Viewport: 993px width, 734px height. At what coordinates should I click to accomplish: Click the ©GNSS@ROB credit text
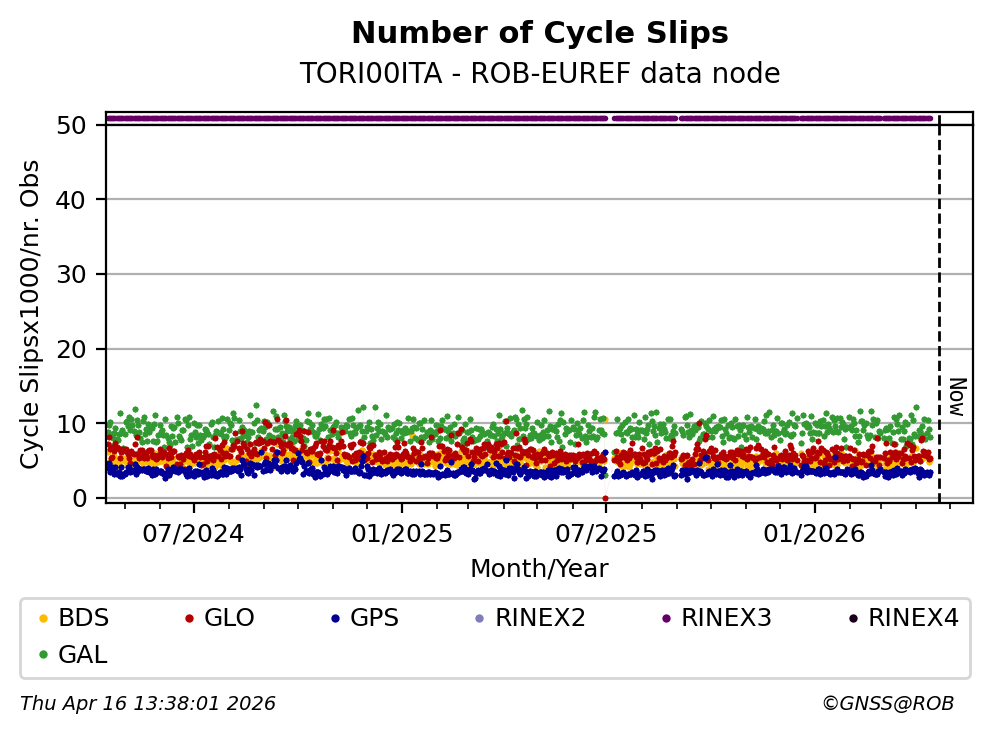[x=888, y=704]
